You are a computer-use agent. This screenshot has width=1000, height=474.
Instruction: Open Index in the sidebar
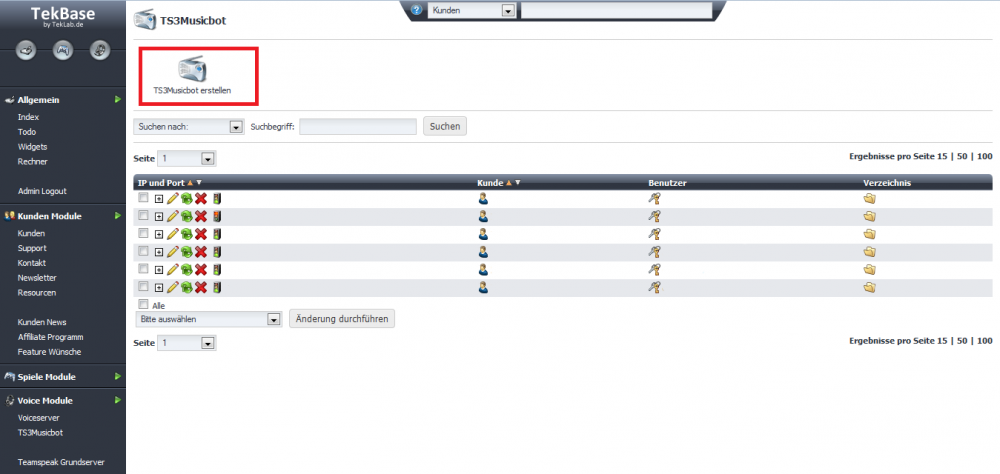click(x=29, y=117)
